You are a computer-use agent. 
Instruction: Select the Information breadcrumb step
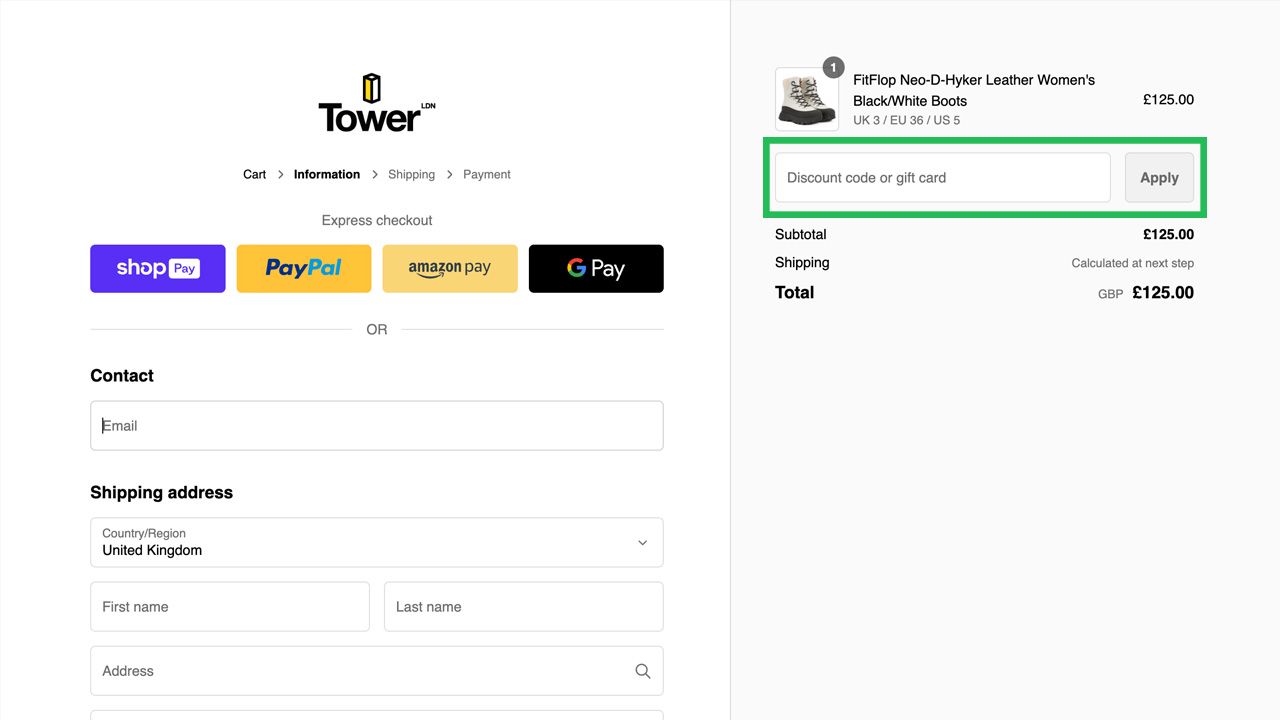coord(327,174)
